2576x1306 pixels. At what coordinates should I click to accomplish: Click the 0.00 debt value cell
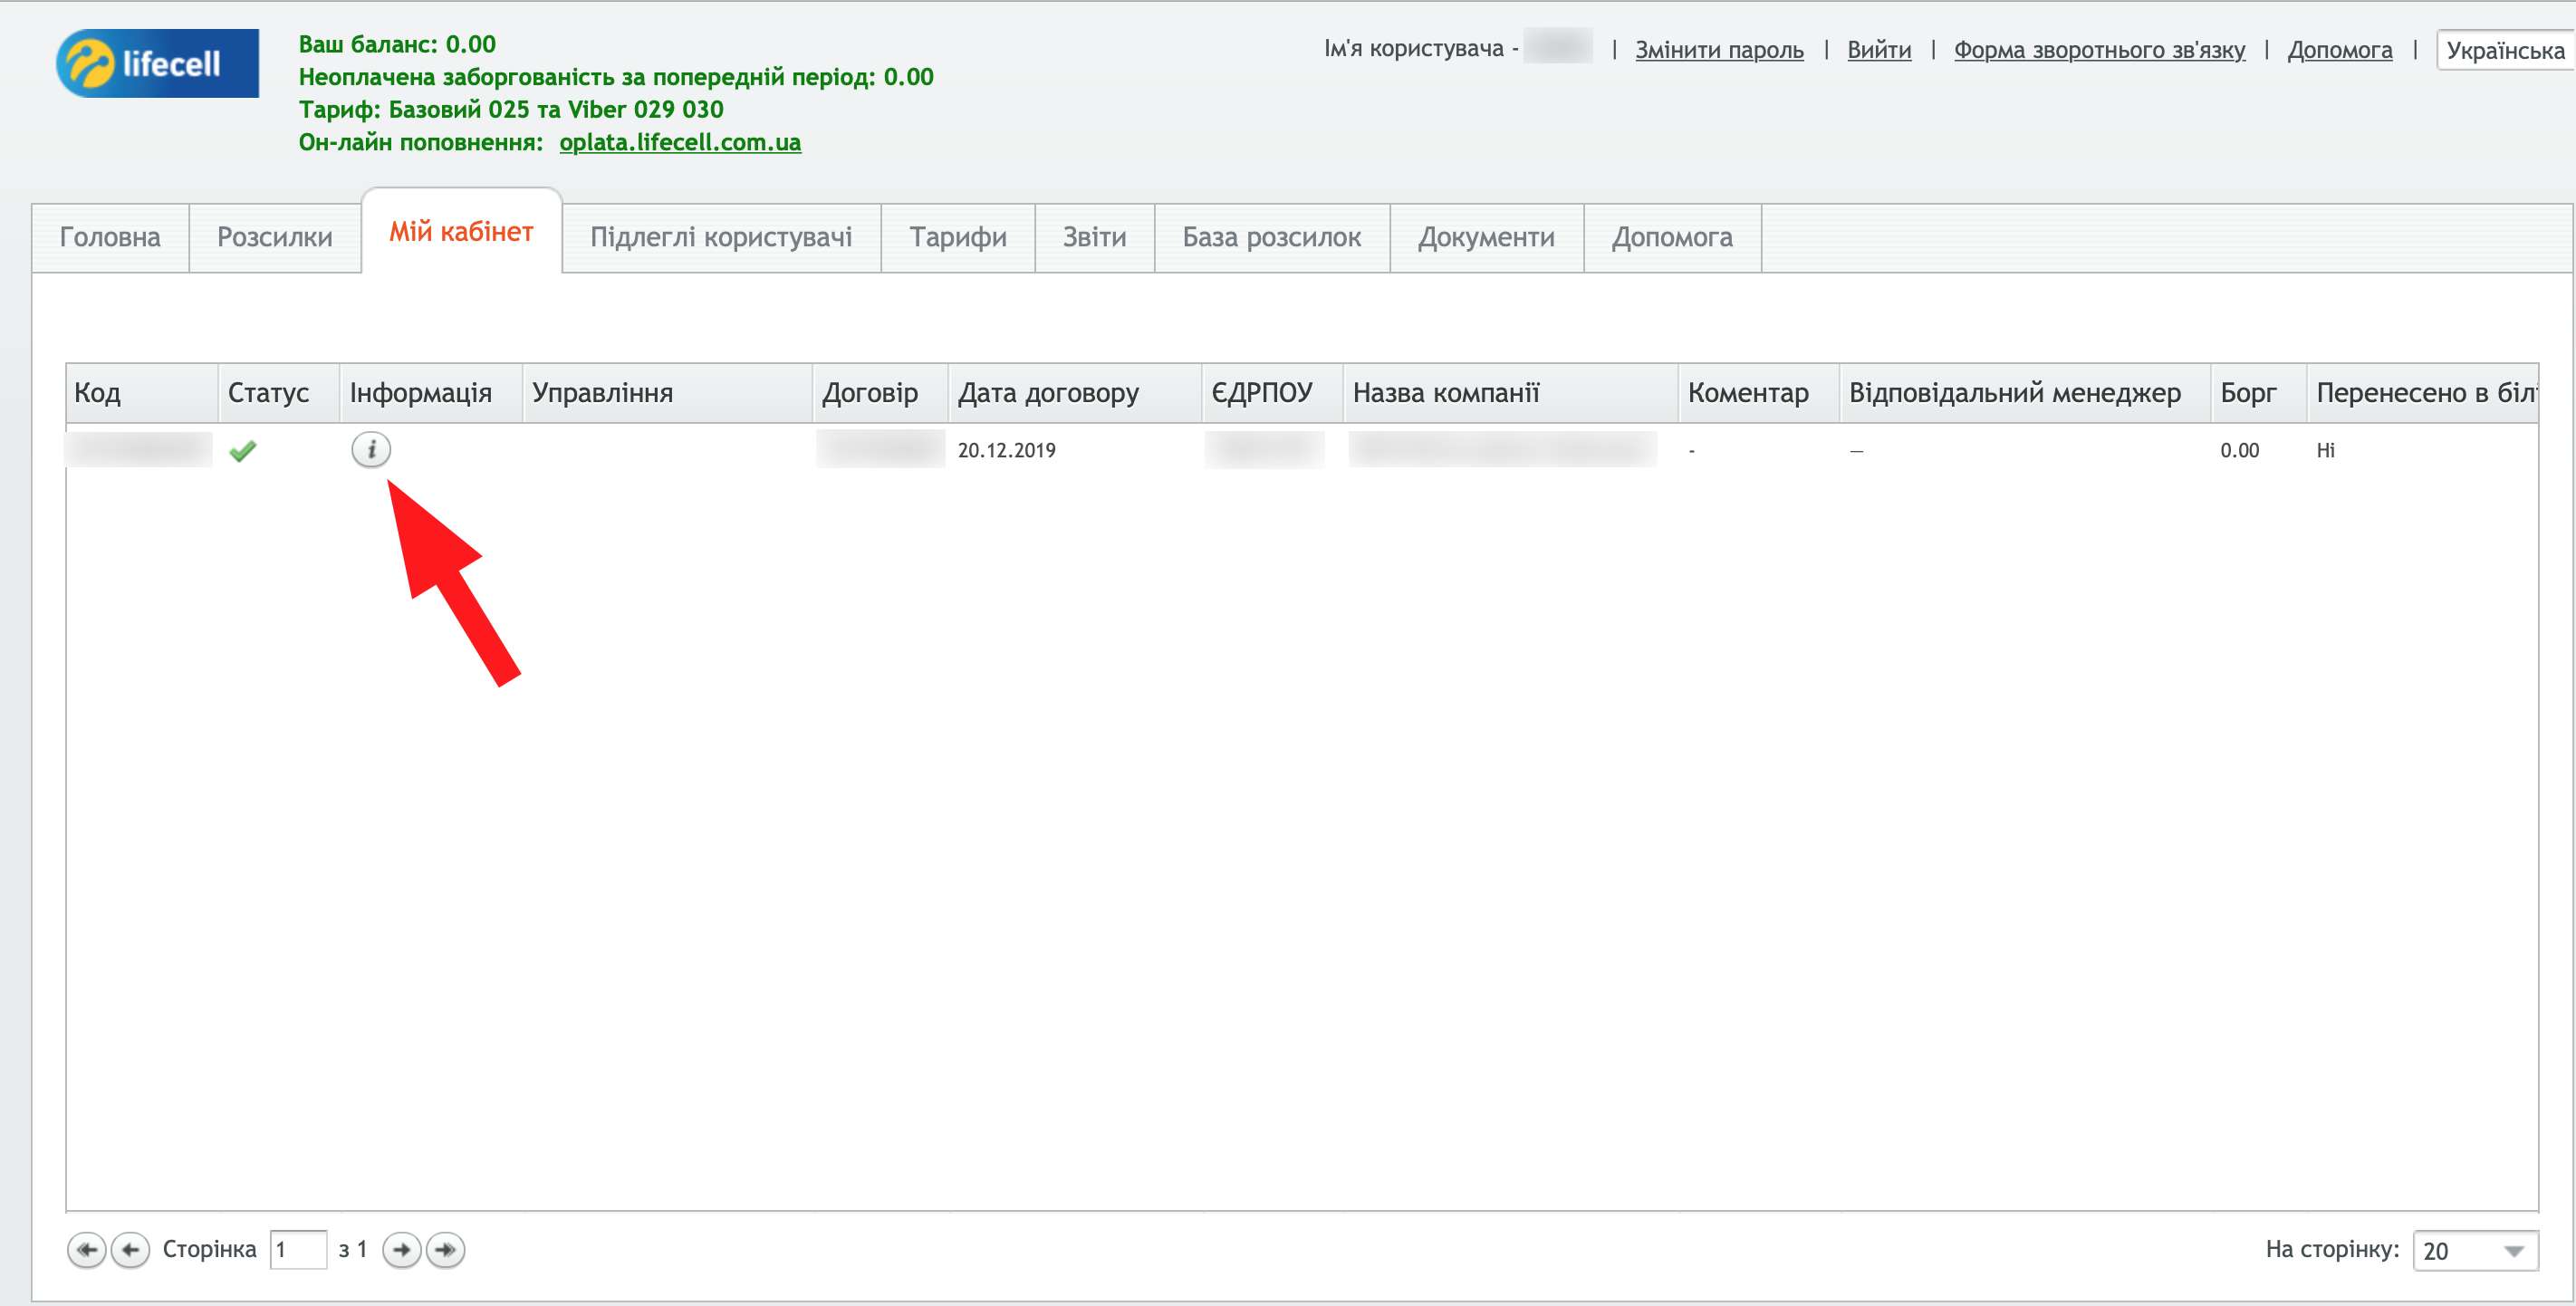(2239, 451)
